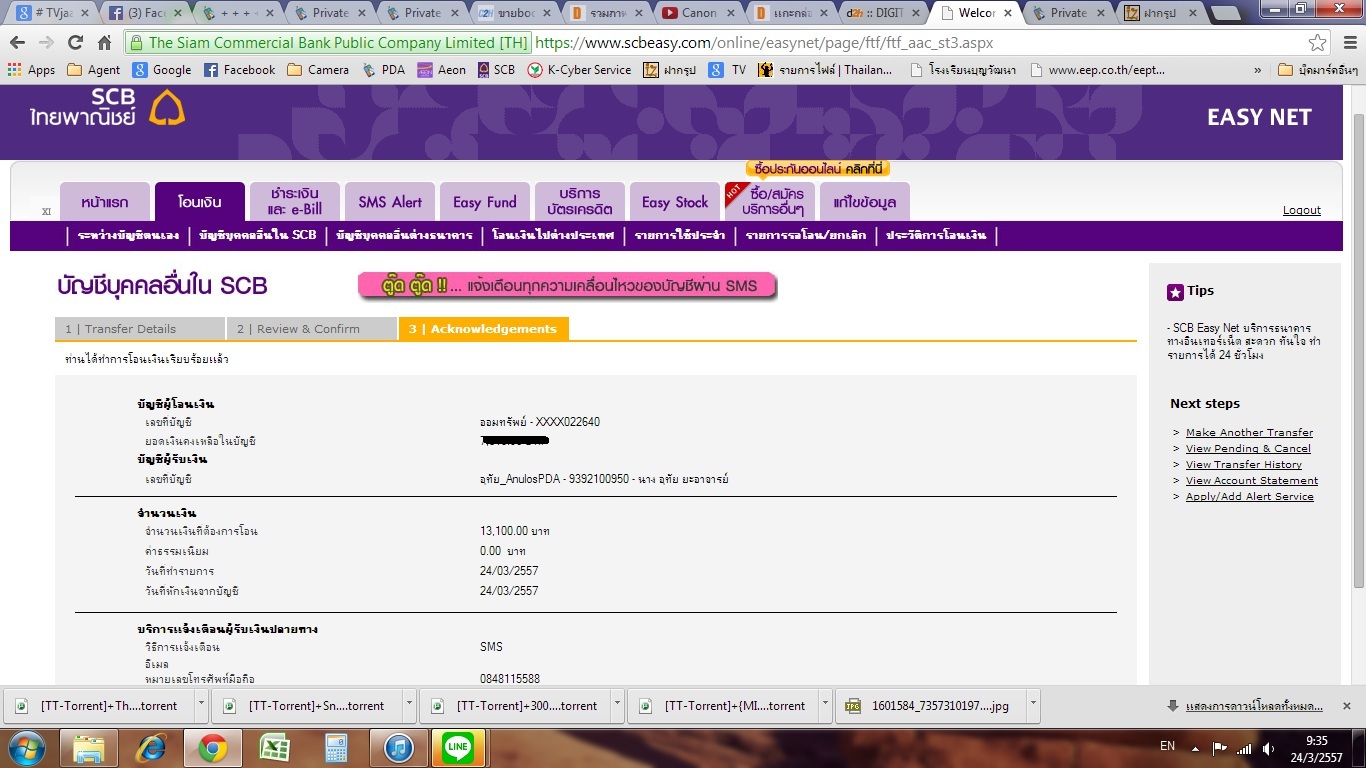Open LINE from the taskbar
This screenshot has width=1366, height=768.
coord(459,747)
